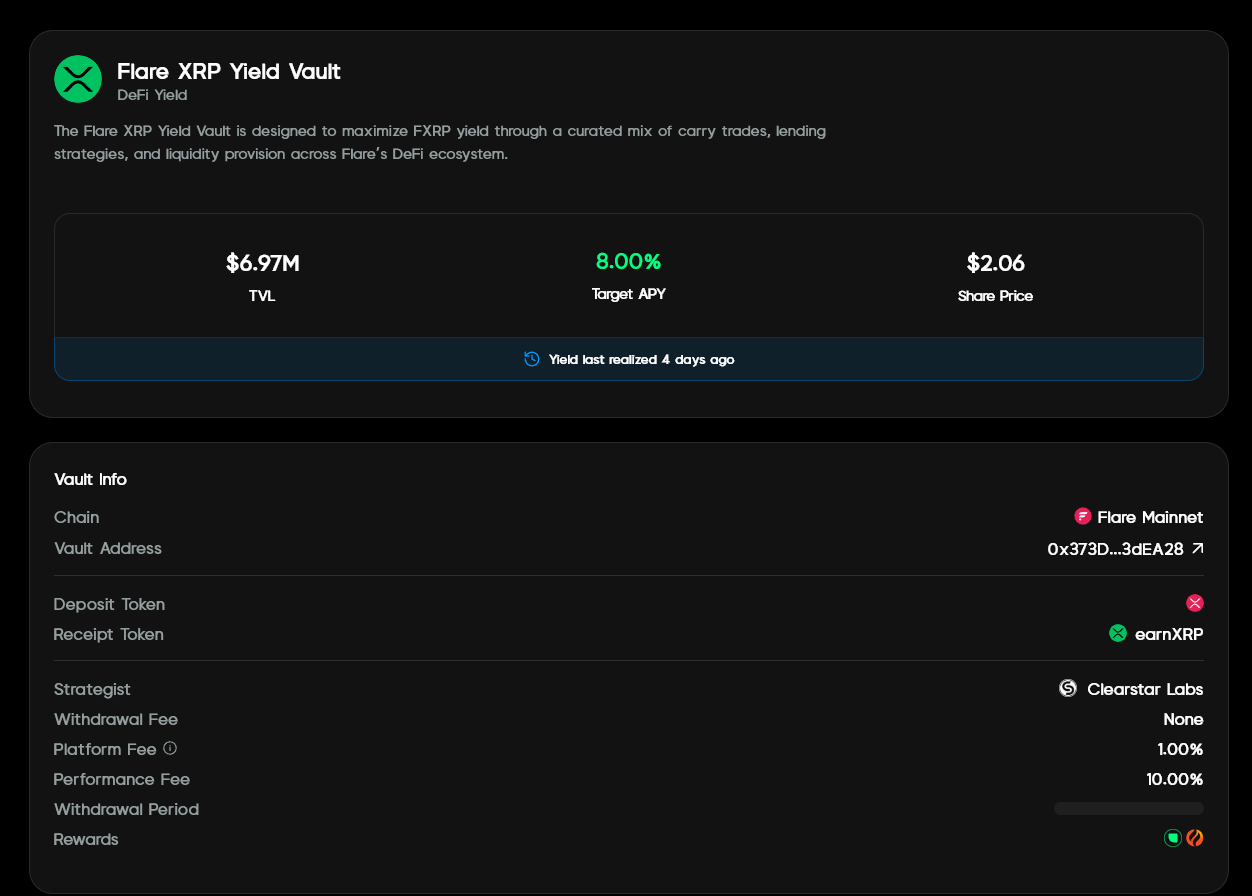Click the Withdrawal Period progress bar

click(1128, 807)
